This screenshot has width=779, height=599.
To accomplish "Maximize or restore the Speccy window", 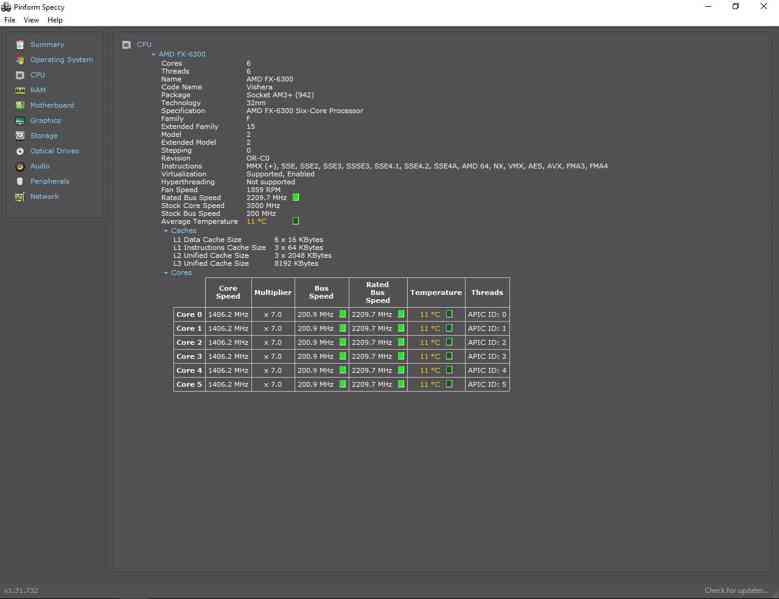I will click(x=736, y=6).
